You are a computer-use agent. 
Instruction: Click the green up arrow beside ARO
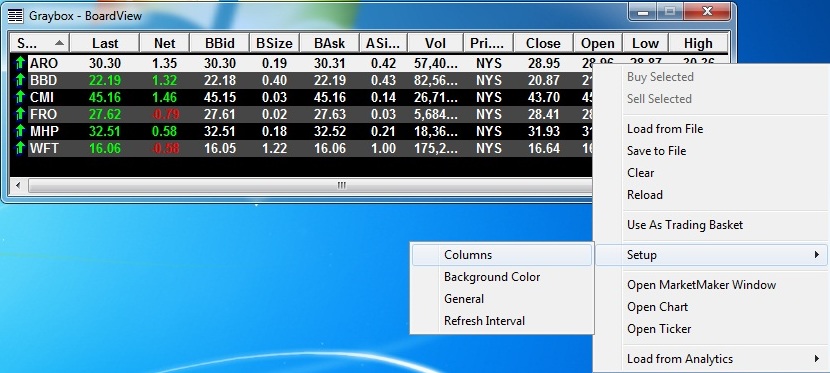(20, 63)
